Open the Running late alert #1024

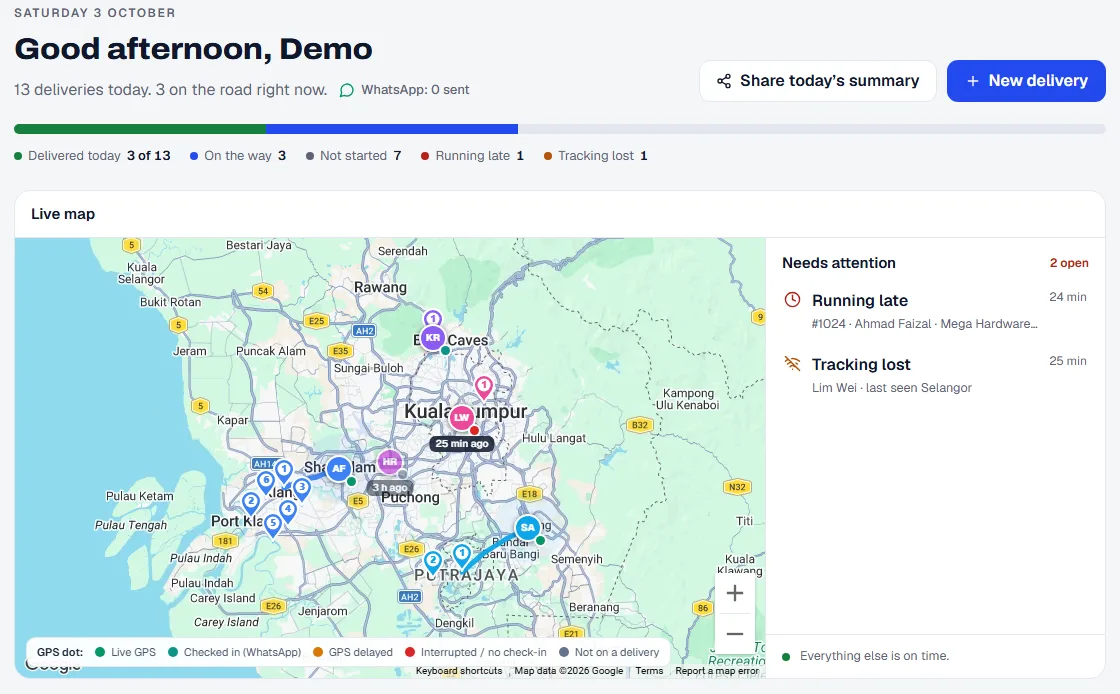(935, 311)
